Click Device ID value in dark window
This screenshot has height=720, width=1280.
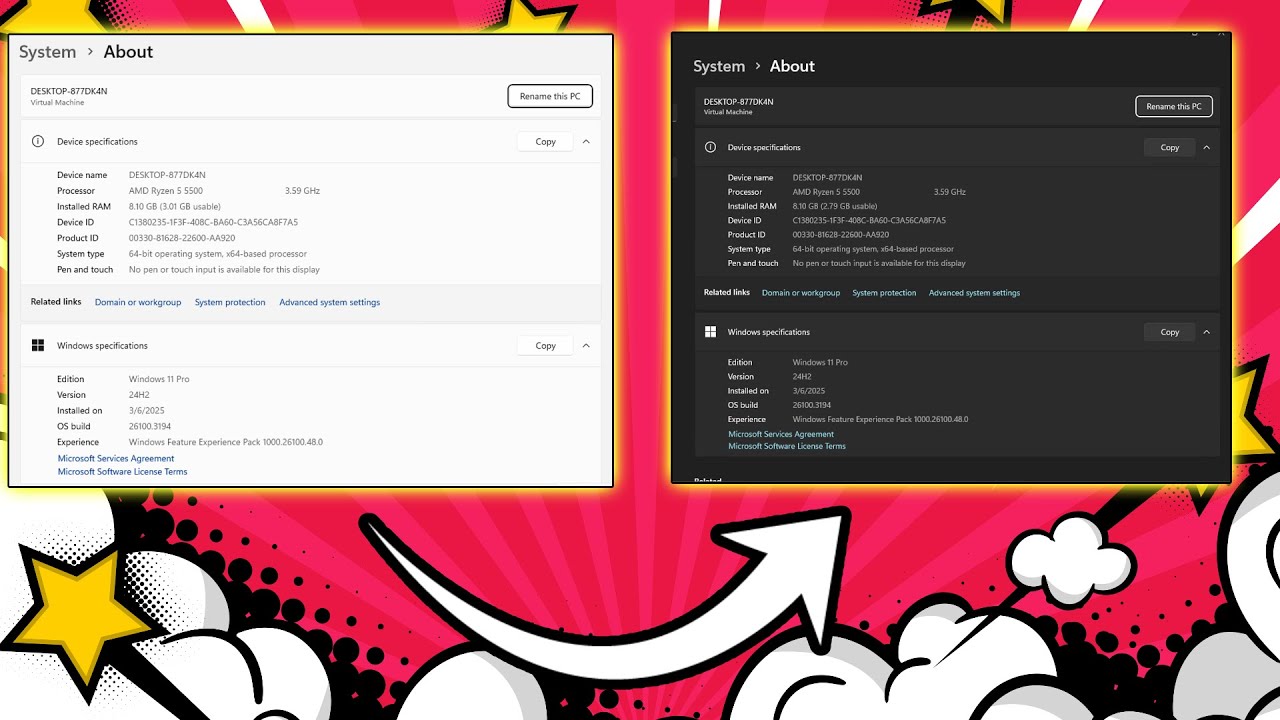tap(869, 220)
